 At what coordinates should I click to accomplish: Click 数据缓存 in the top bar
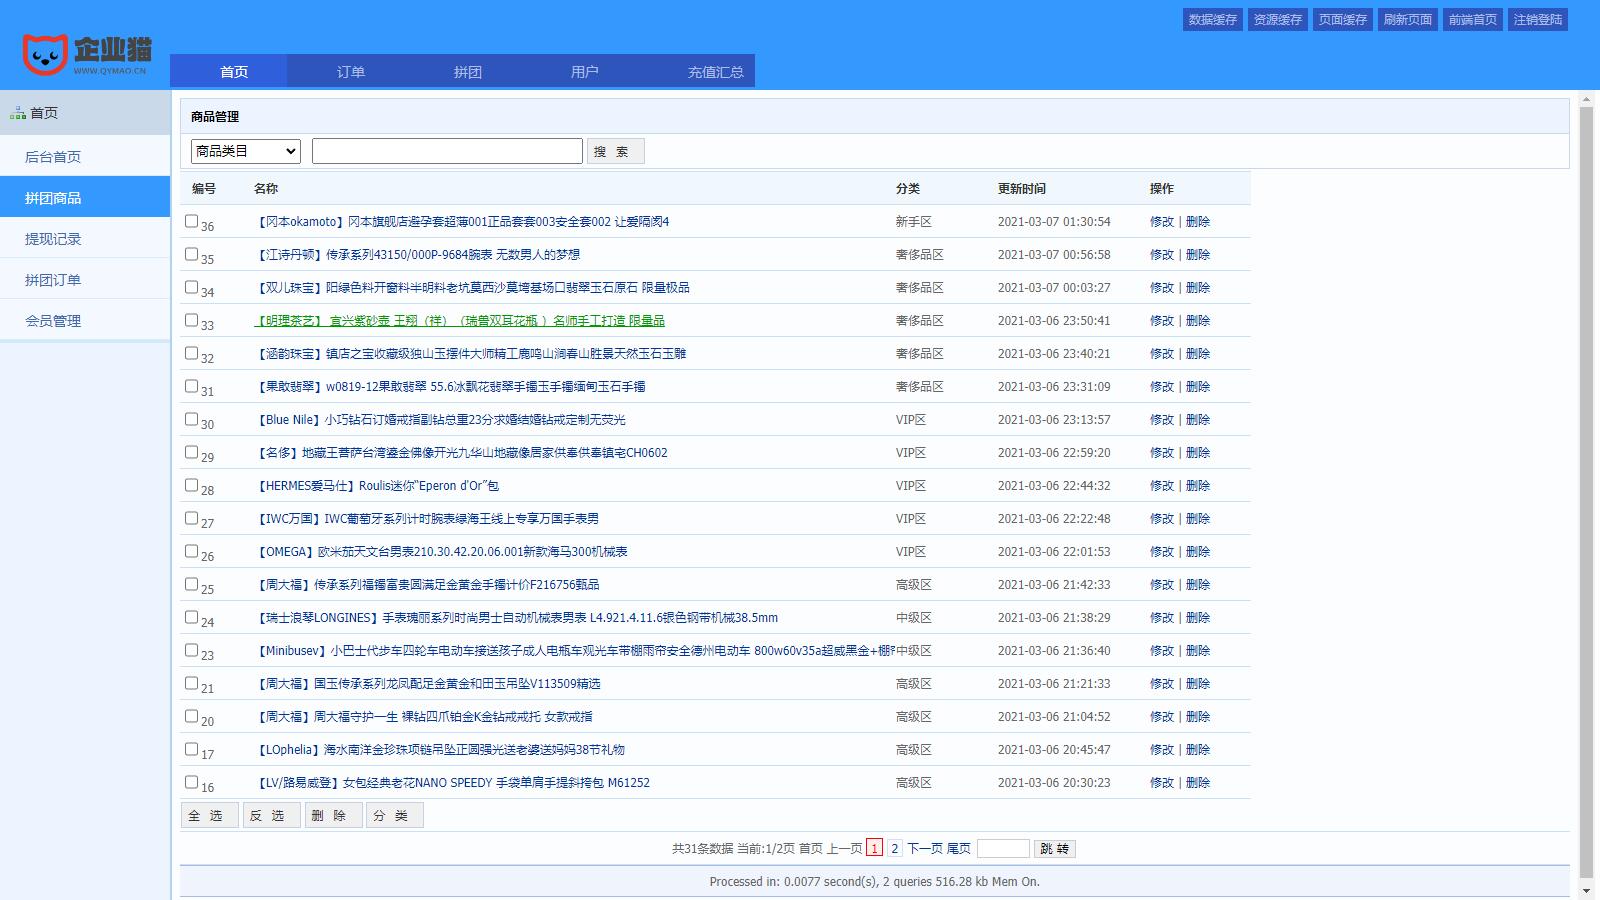point(1212,20)
